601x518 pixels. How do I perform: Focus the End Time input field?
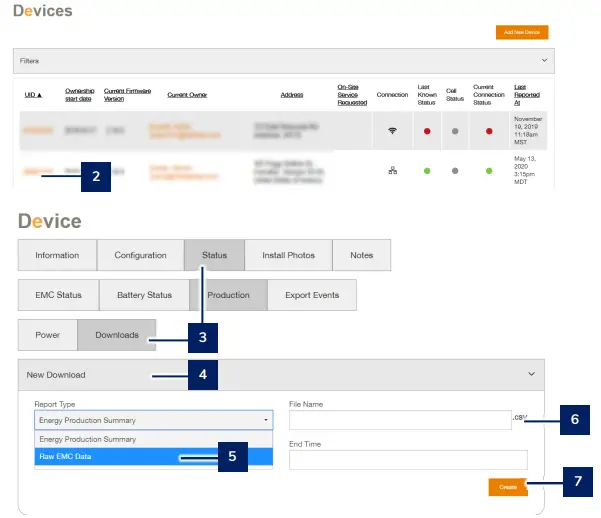click(x=407, y=459)
